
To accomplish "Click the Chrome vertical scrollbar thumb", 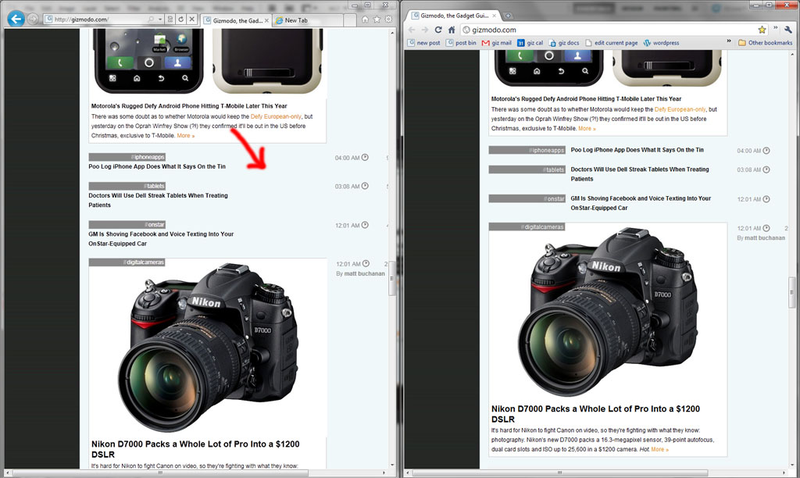I will tap(792, 292).
